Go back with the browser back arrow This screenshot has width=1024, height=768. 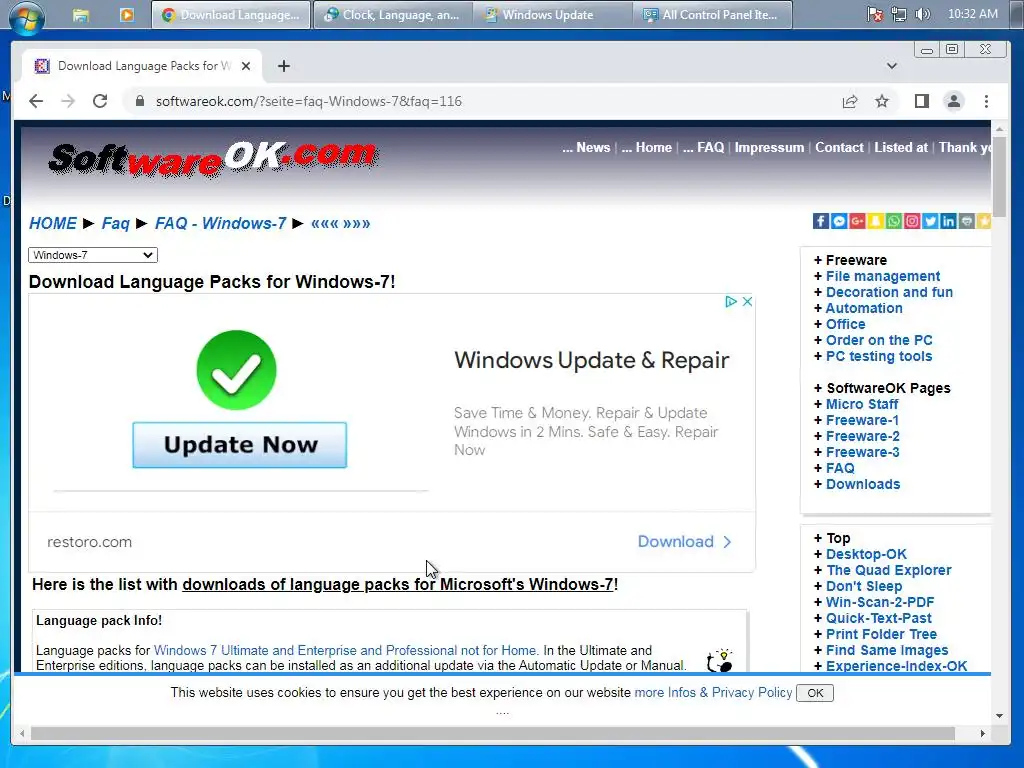click(x=36, y=101)
